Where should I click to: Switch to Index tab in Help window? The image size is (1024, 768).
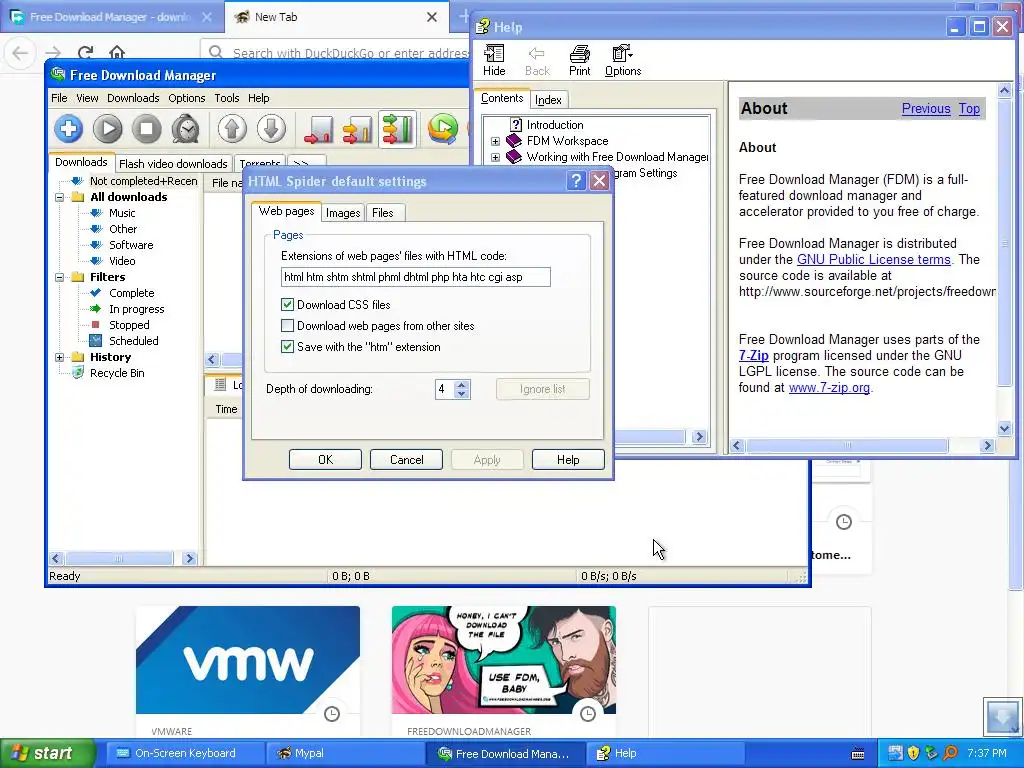548,100
